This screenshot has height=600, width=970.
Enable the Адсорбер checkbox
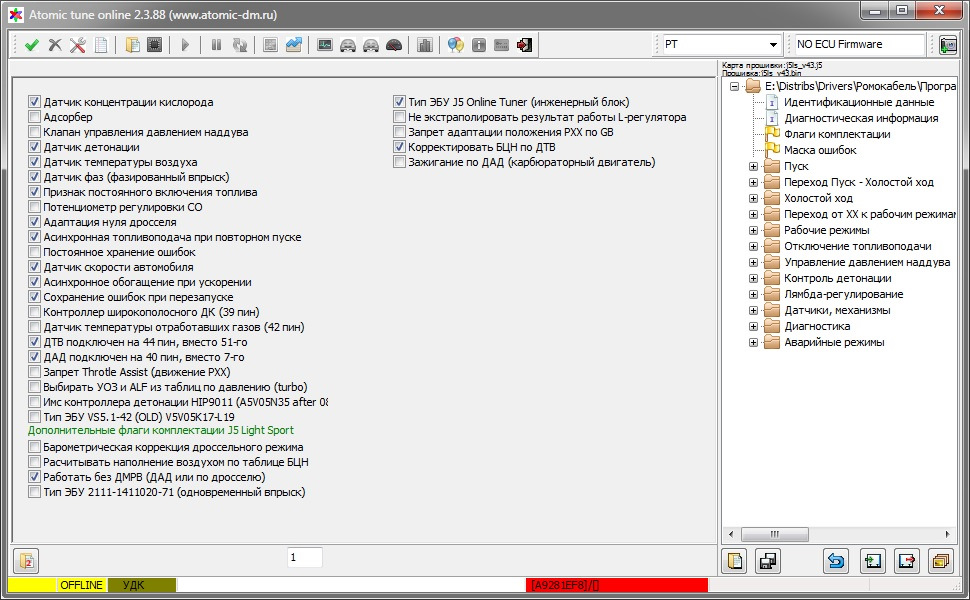click(35, 117)
